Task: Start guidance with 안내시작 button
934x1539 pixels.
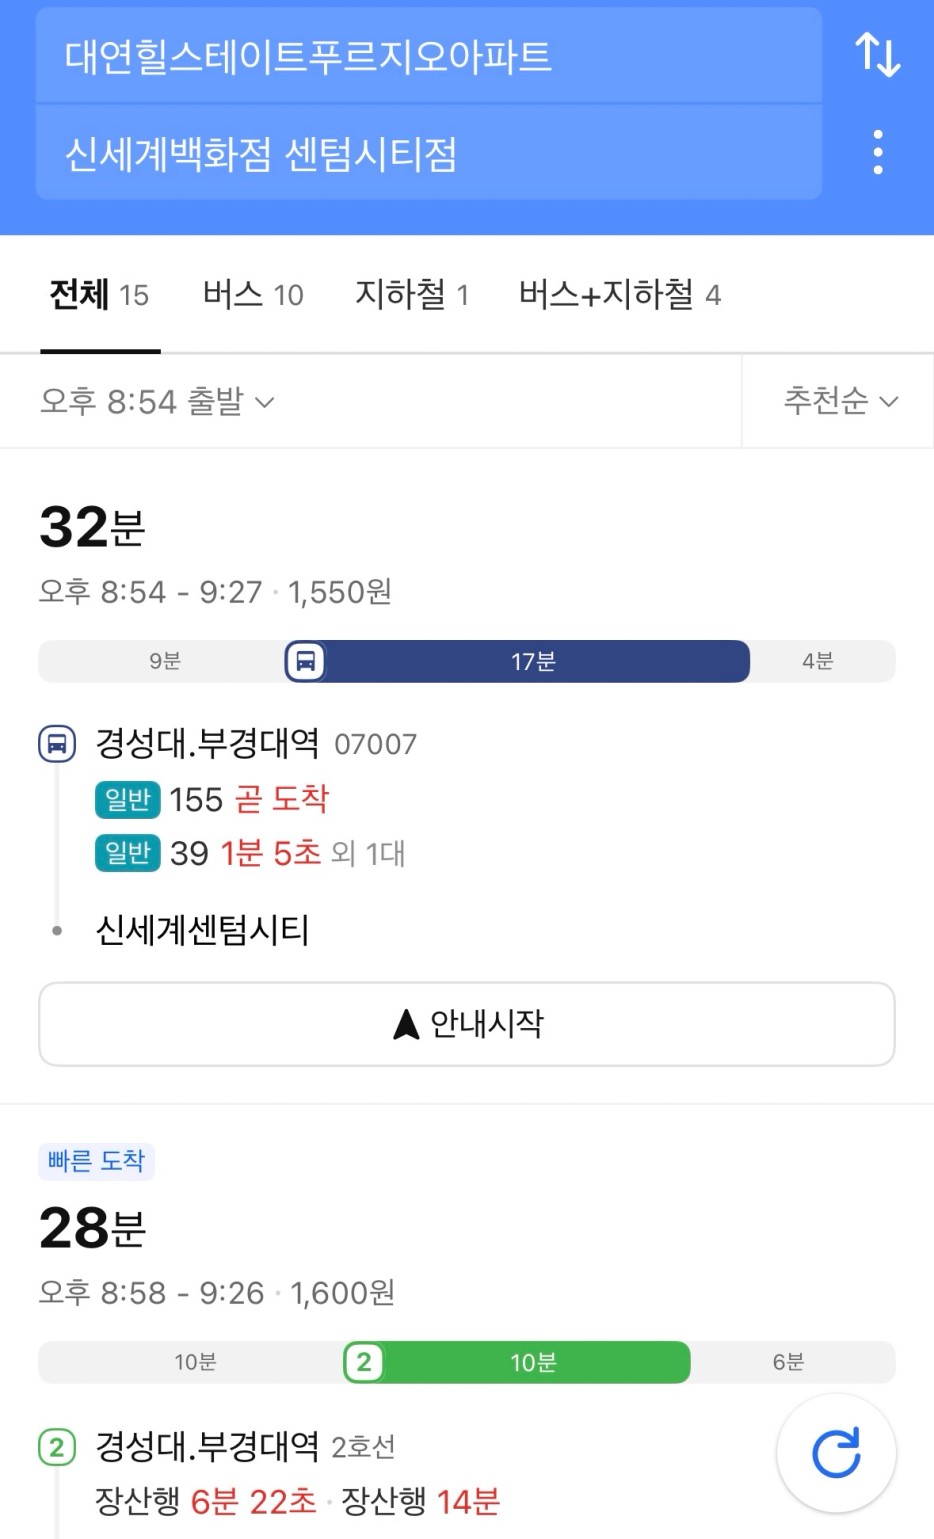Action: (x=467, y=1024)
